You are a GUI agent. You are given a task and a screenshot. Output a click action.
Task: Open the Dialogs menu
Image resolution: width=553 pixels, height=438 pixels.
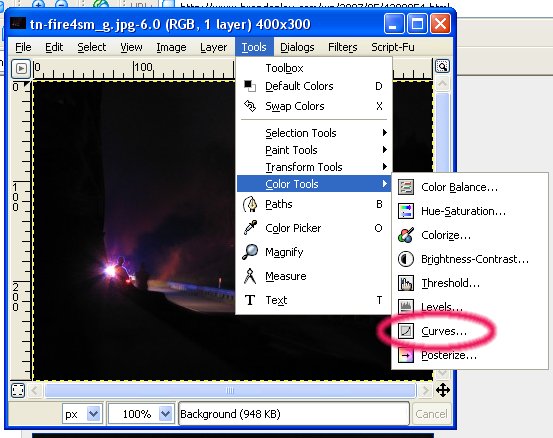click(x=297, y=47)
